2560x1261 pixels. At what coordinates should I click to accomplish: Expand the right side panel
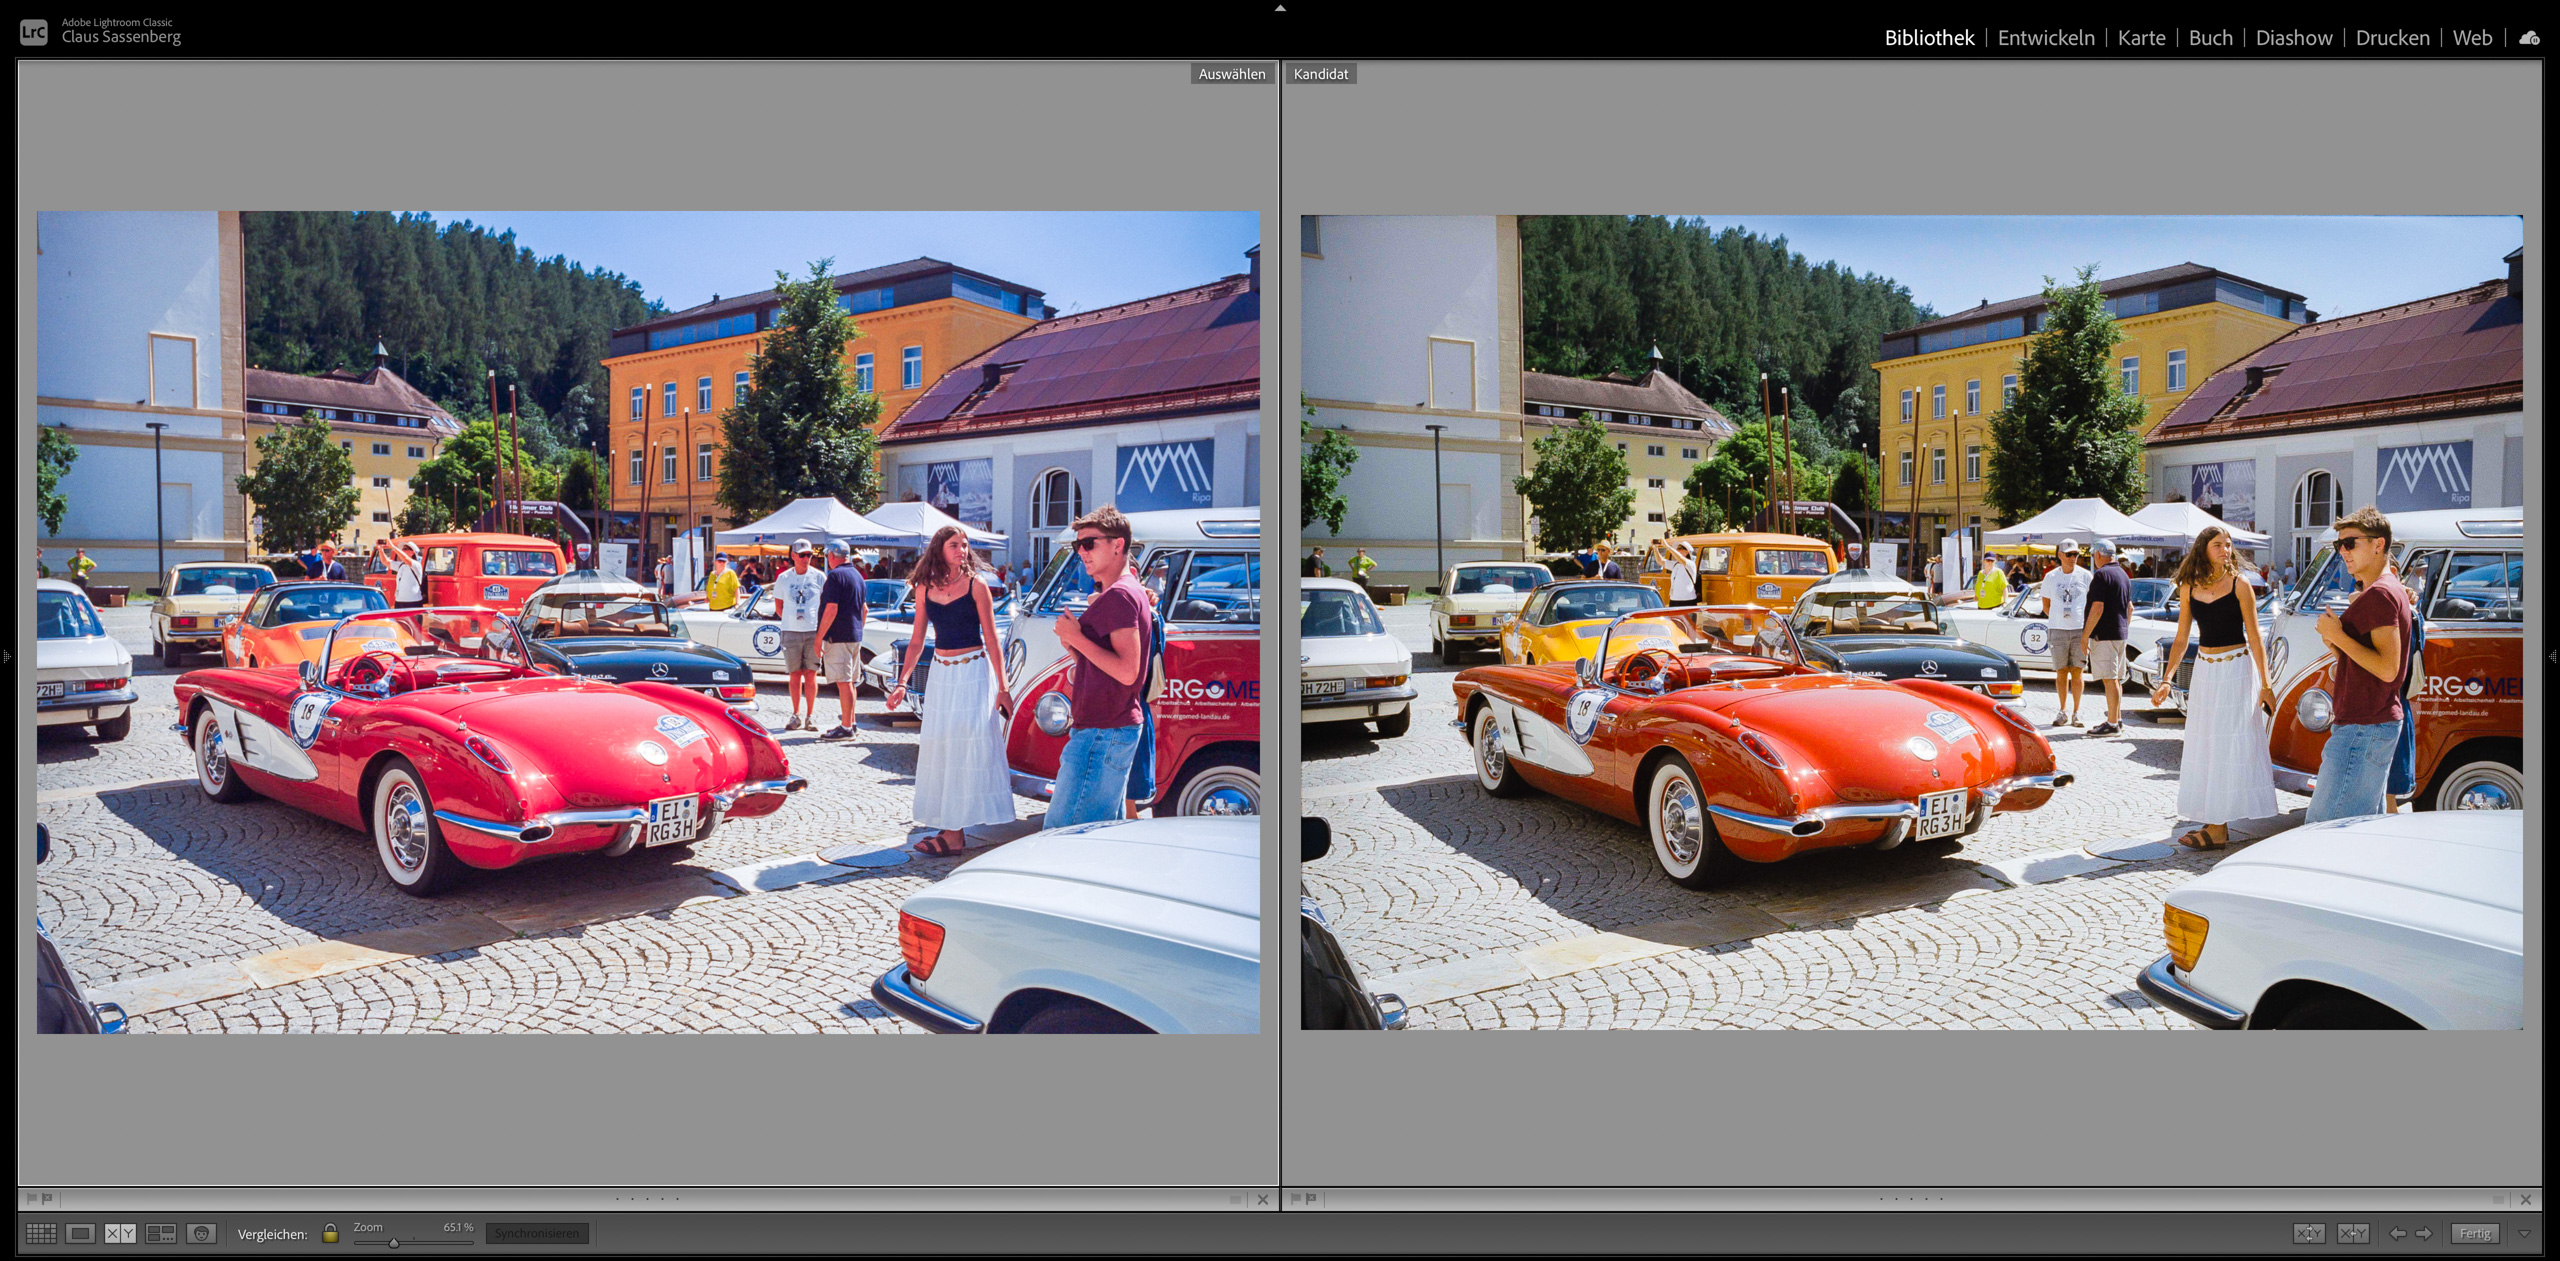[2553, 657]
